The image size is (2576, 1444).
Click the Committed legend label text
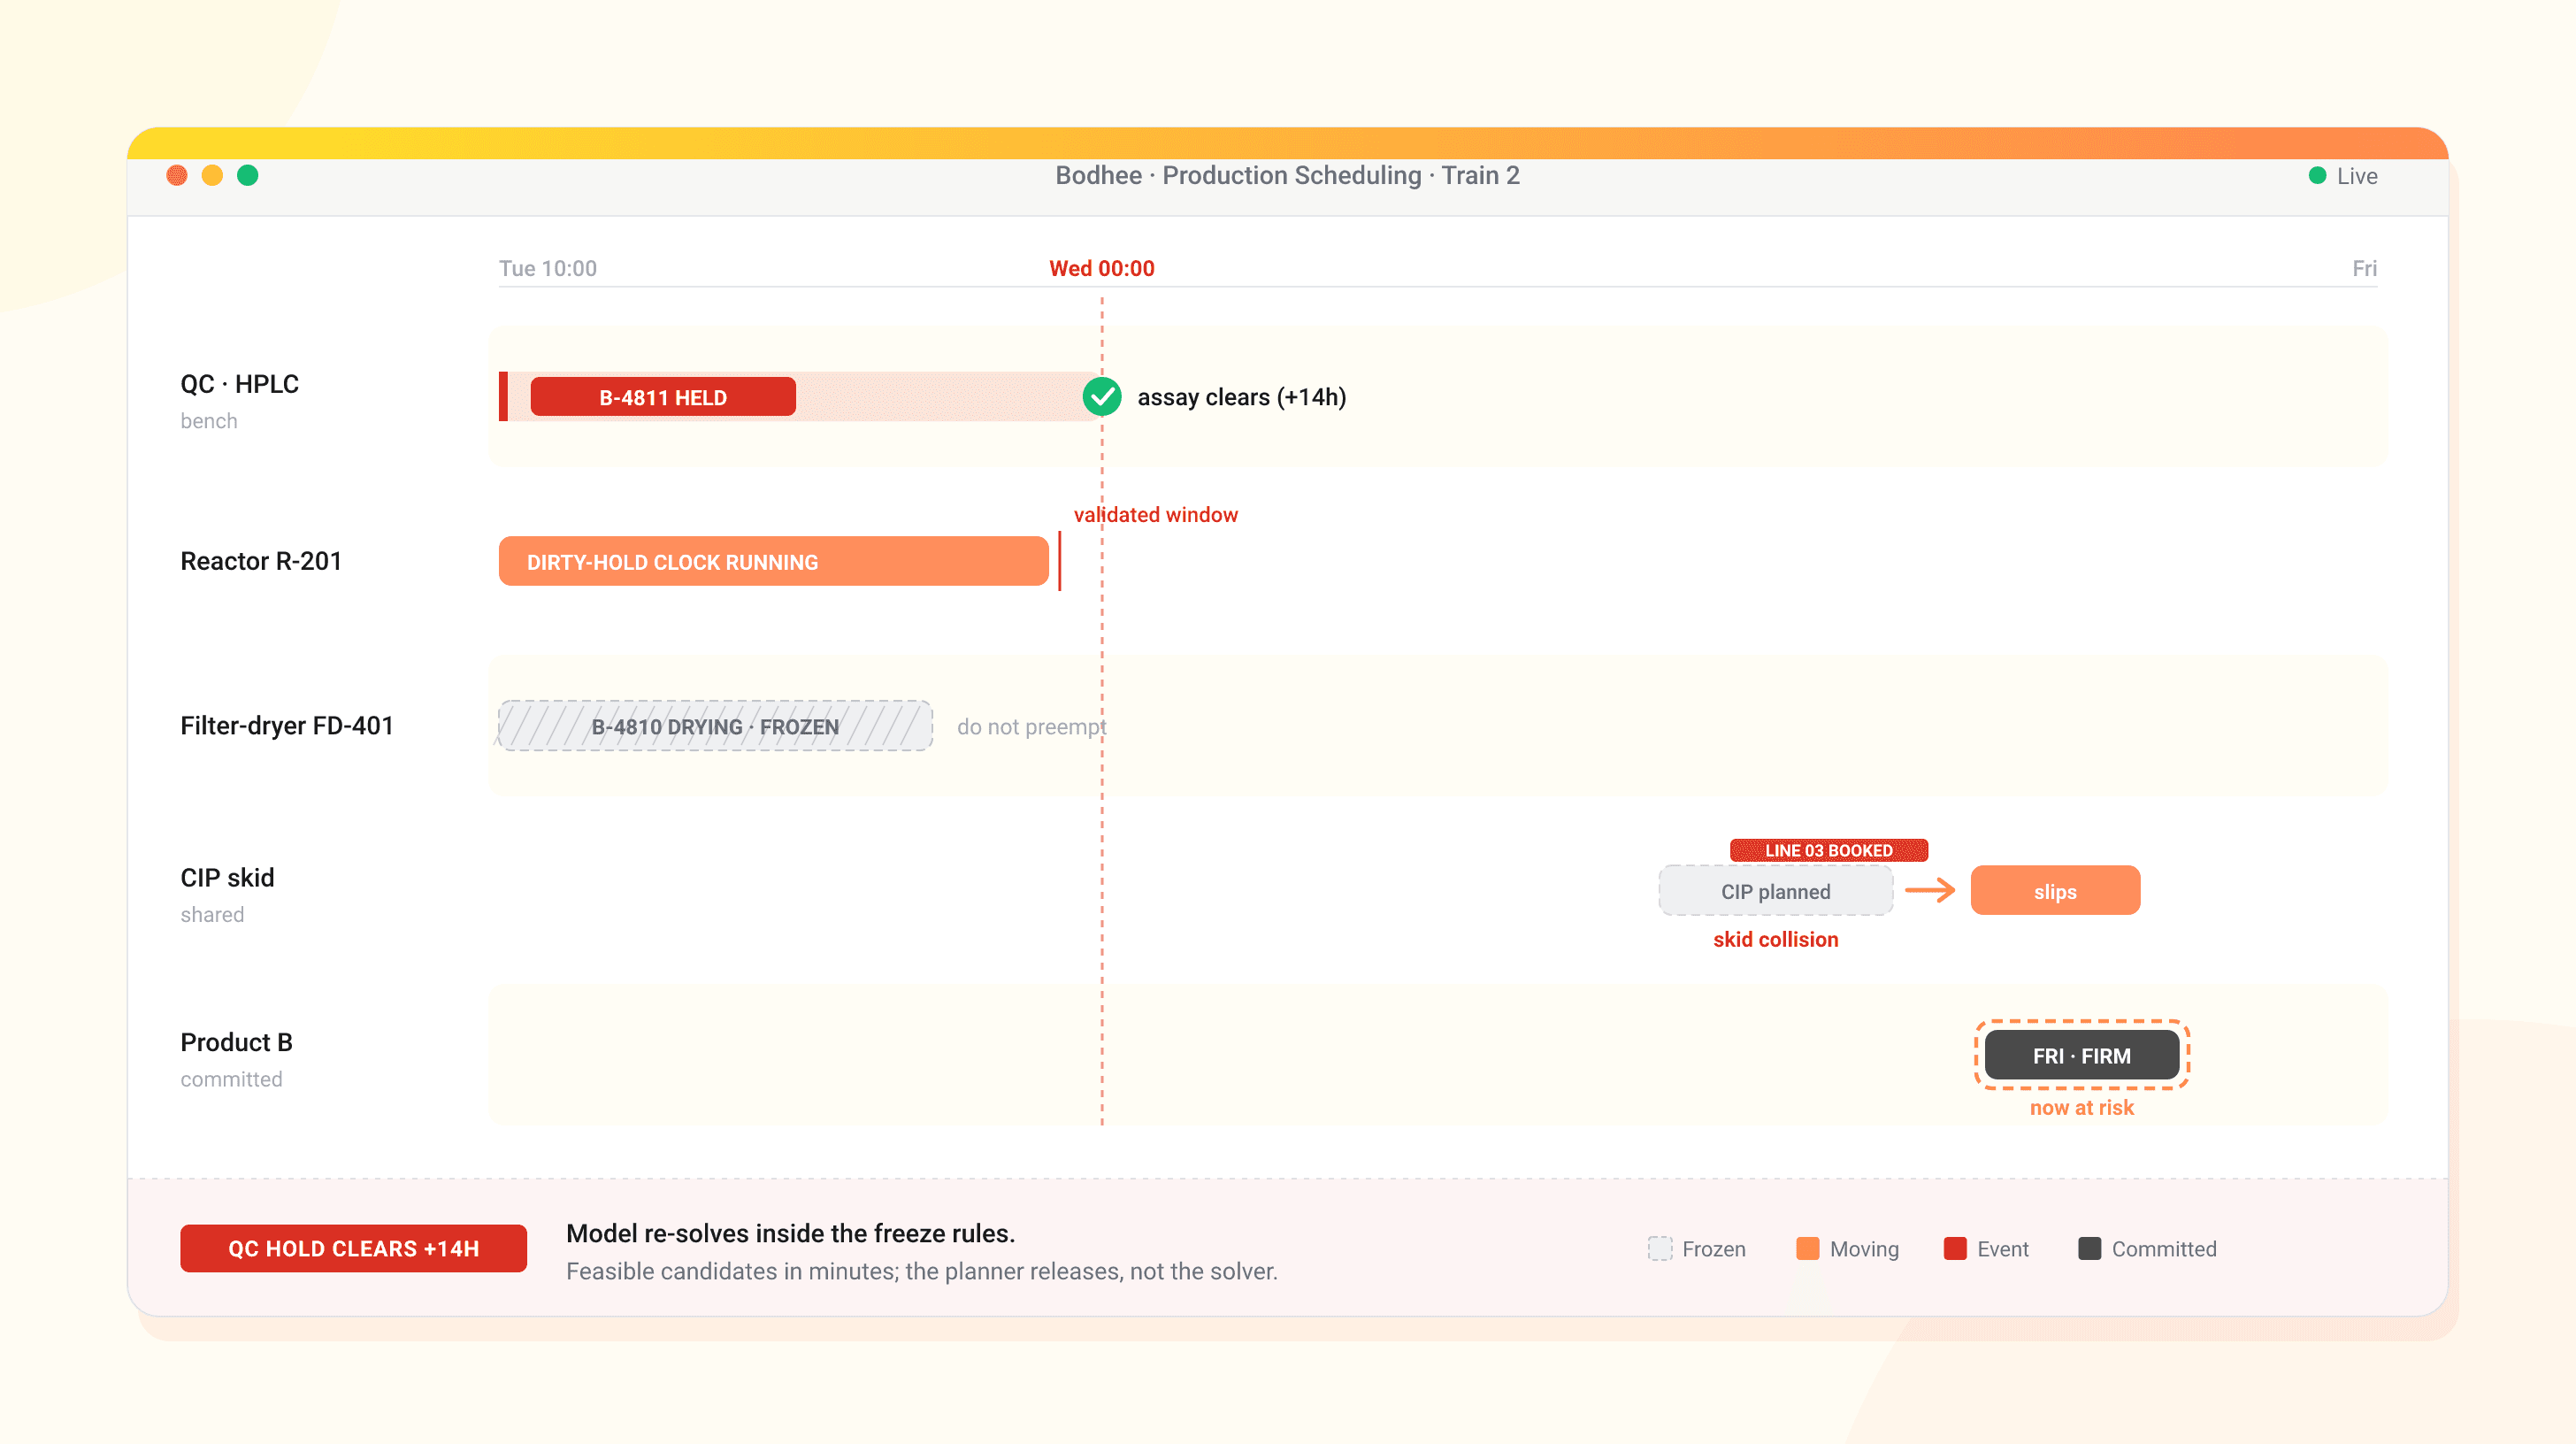tap(2164, 1250)
